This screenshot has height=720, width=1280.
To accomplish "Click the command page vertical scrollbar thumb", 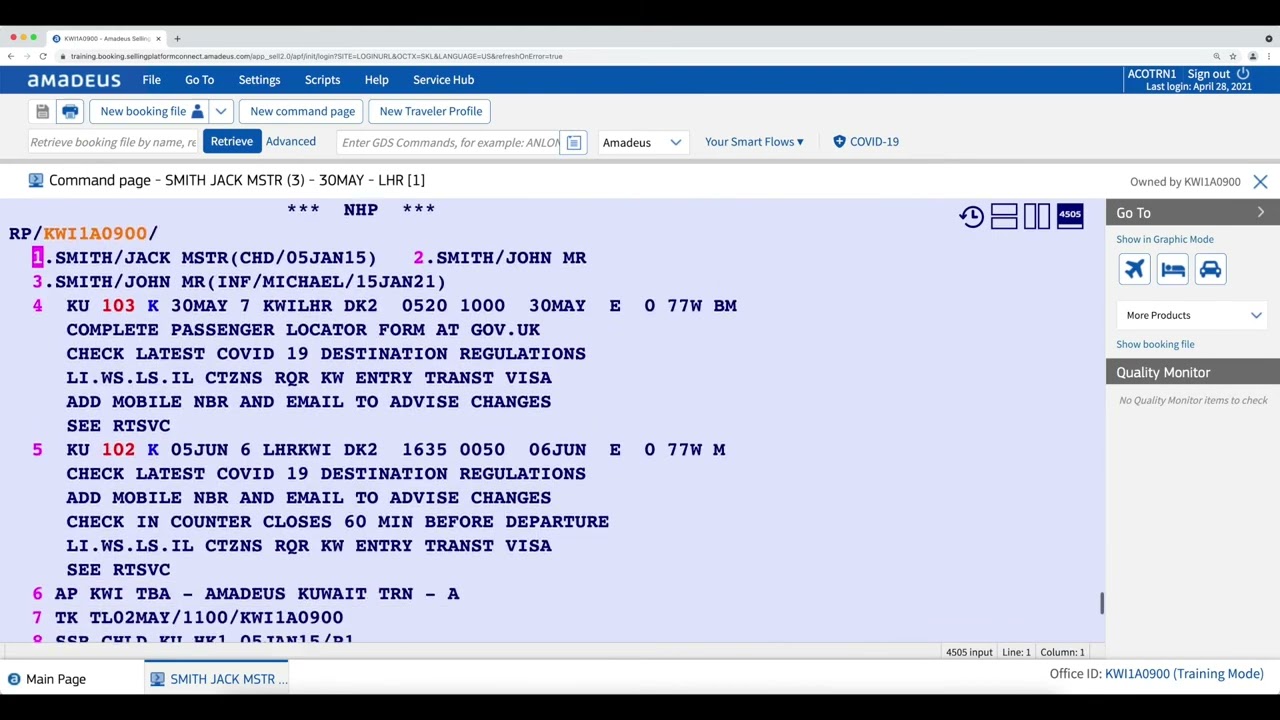I will [1102, 603].
